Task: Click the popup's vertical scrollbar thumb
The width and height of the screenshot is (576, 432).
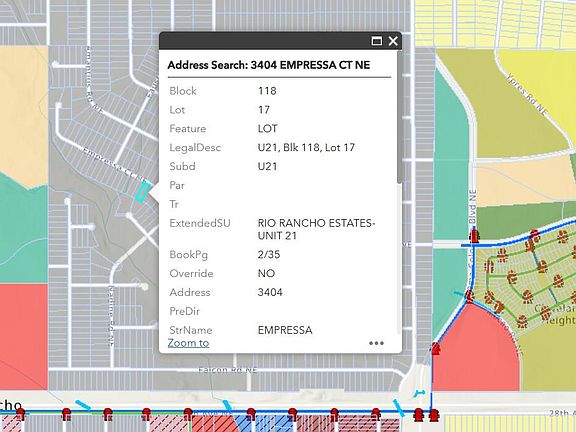Action: tap(399, 117)
